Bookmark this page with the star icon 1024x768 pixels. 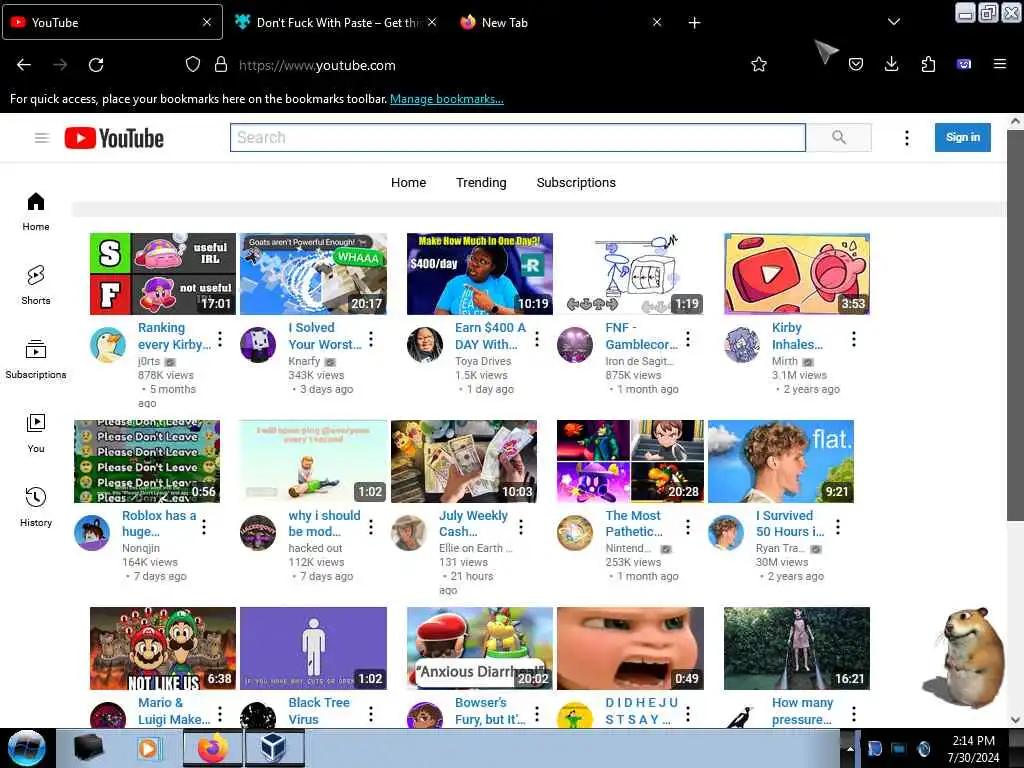(x=759, y=65)
